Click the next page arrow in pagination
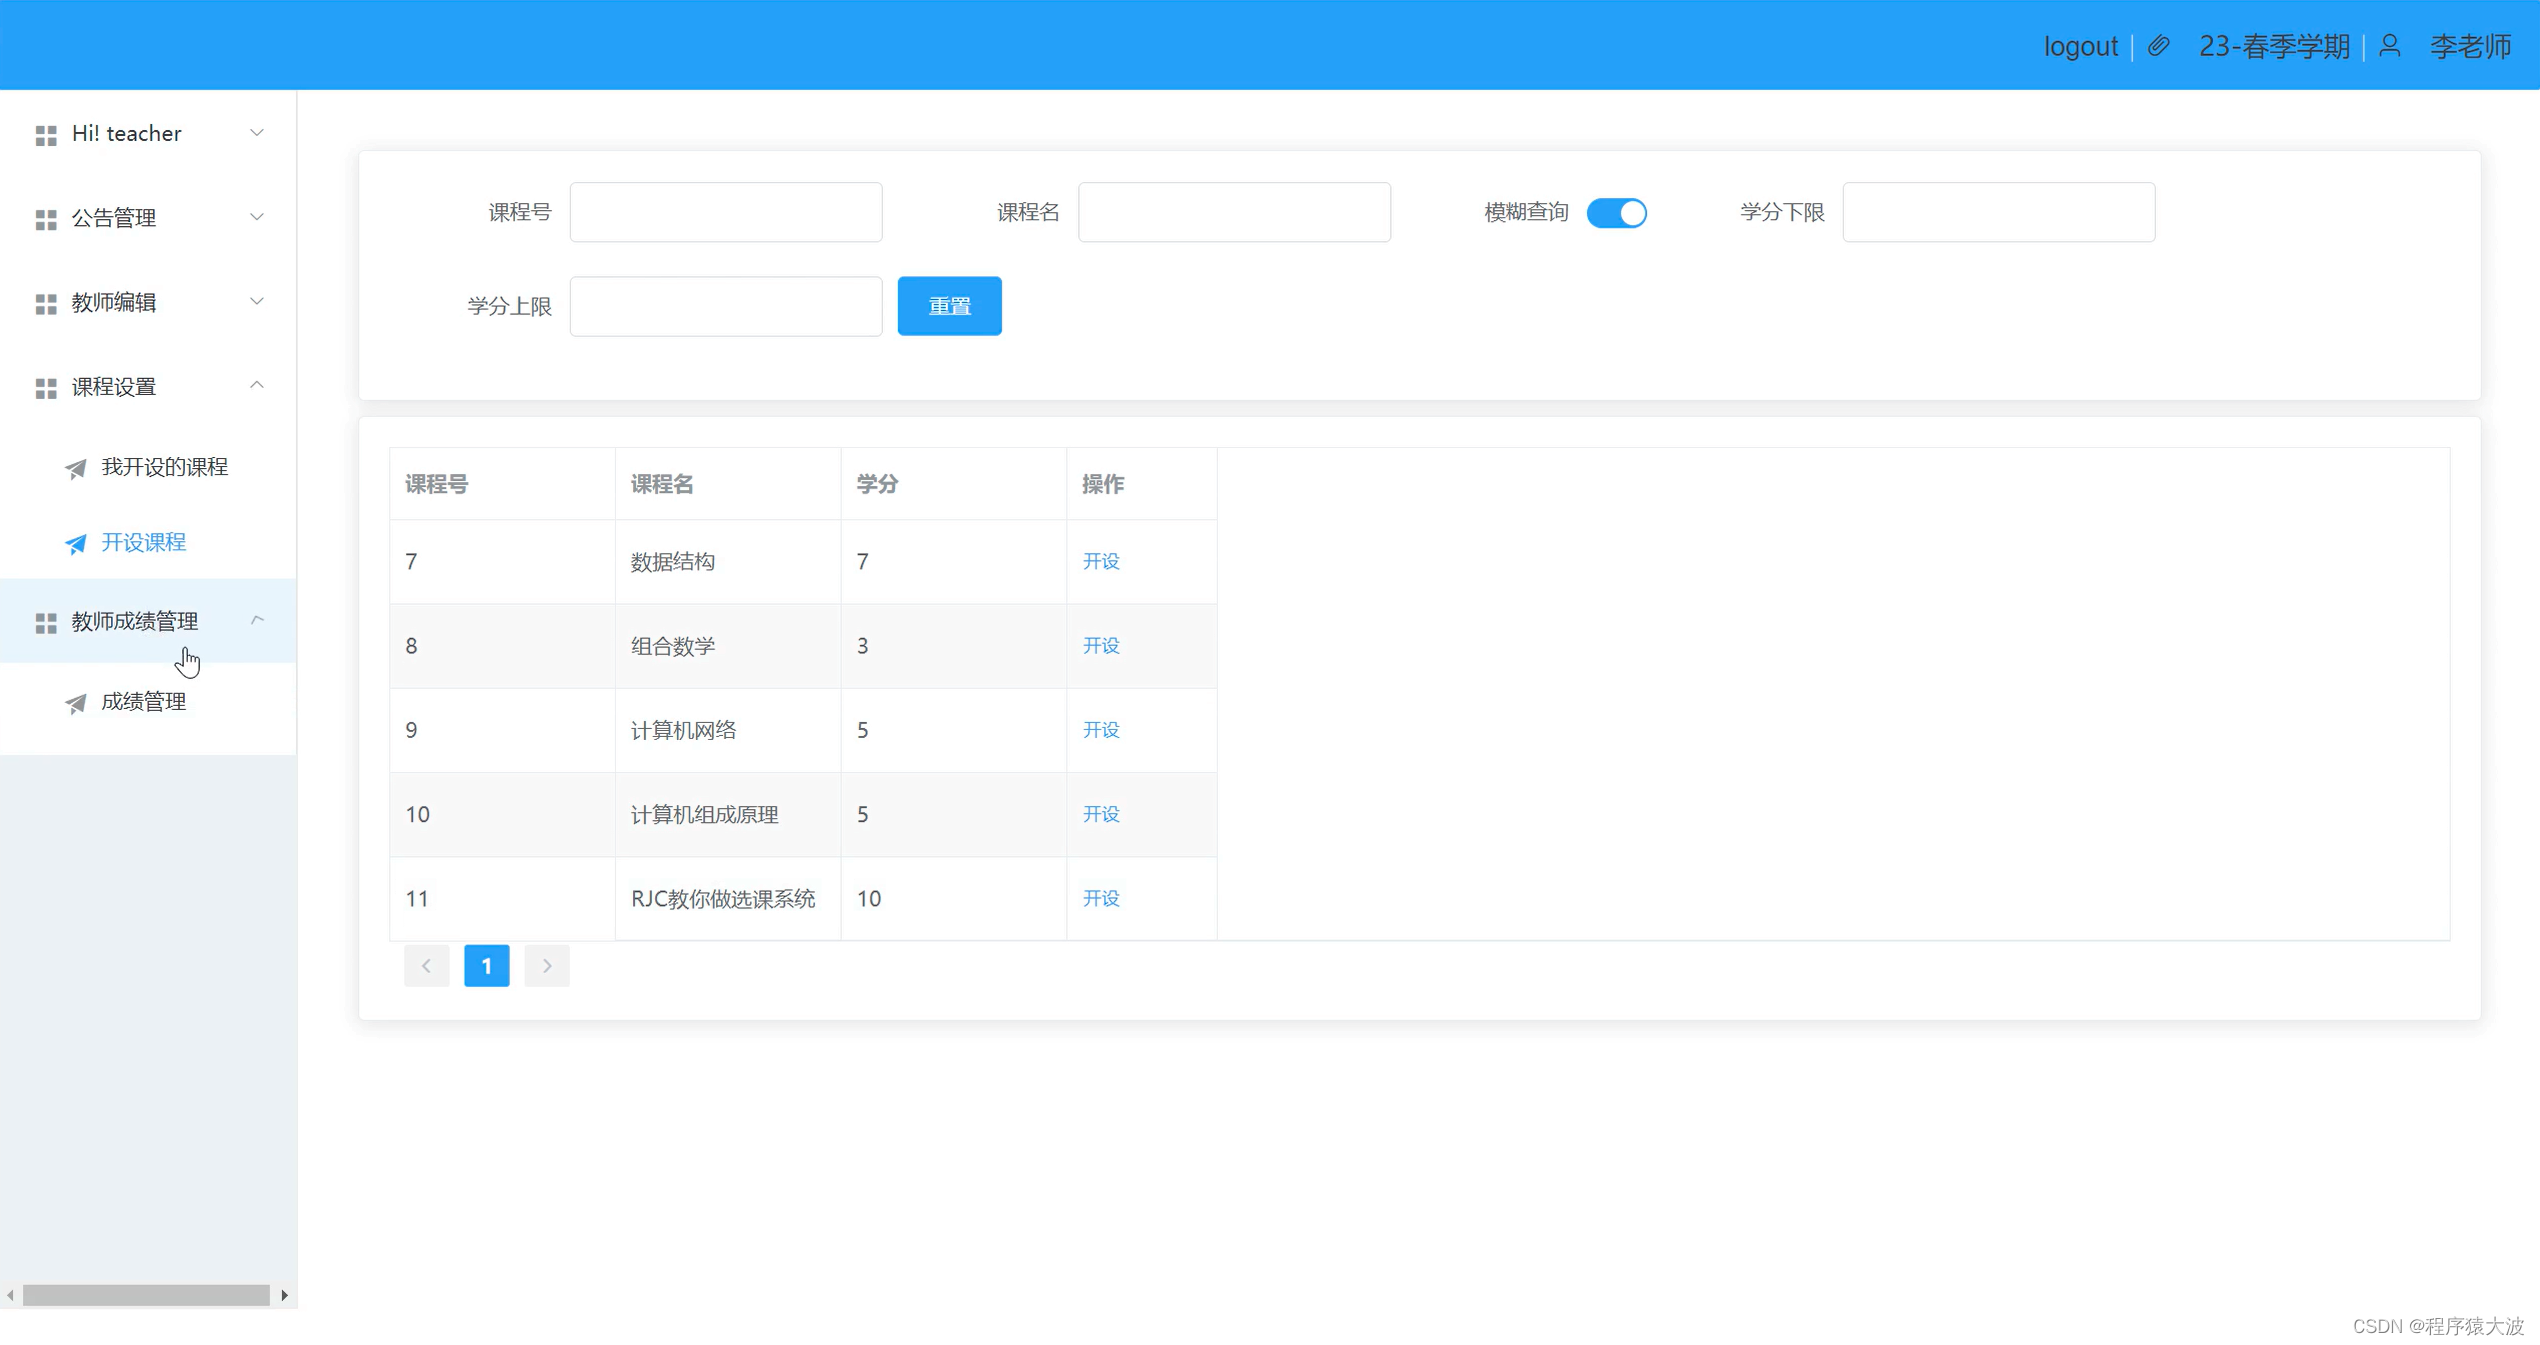The height and width of the screenshot is (1345, 2540). (546, 965)
